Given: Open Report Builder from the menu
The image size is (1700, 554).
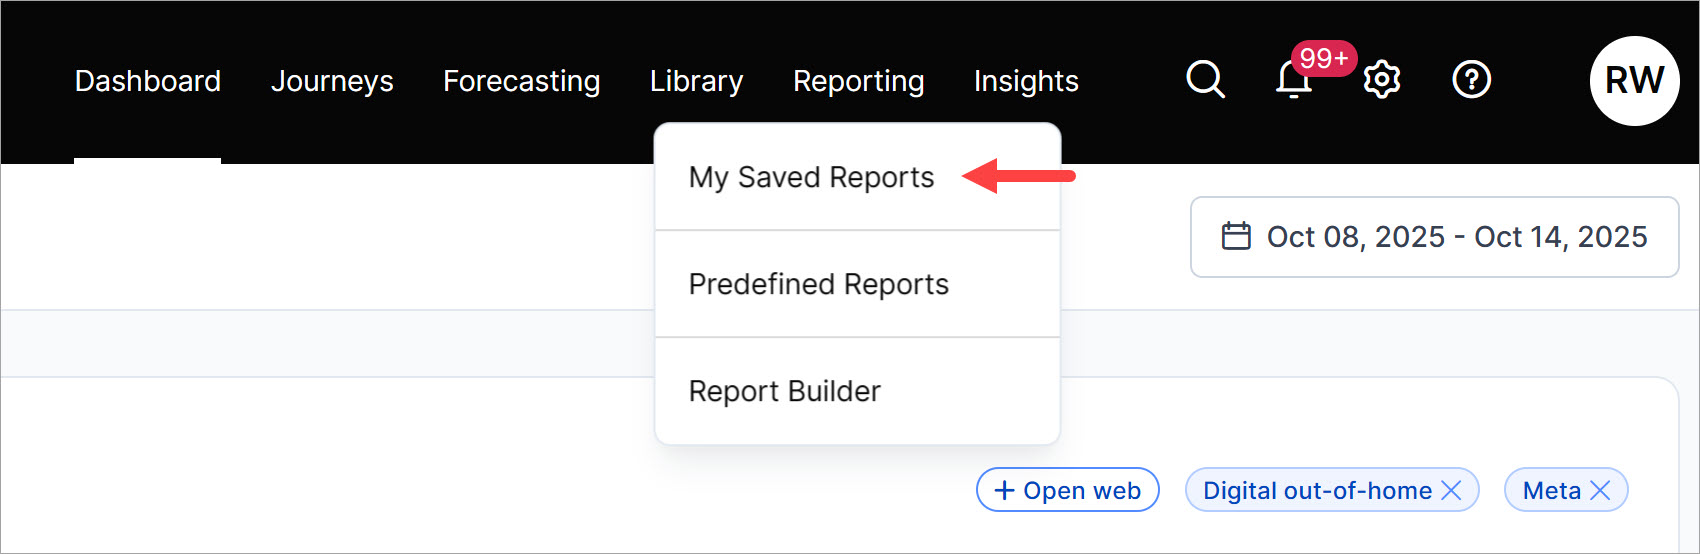Looking at the screenshot, I should coord(784,391).
